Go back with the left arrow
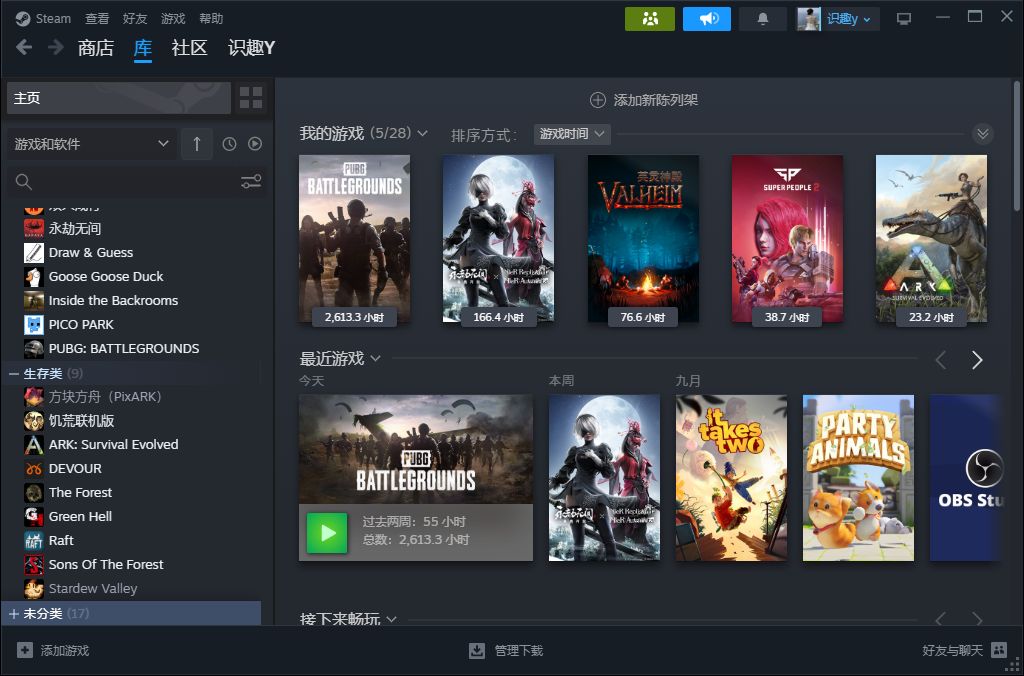Image resolution: width=1024 pixels, height=676 pixels. (x=24, y=47)
